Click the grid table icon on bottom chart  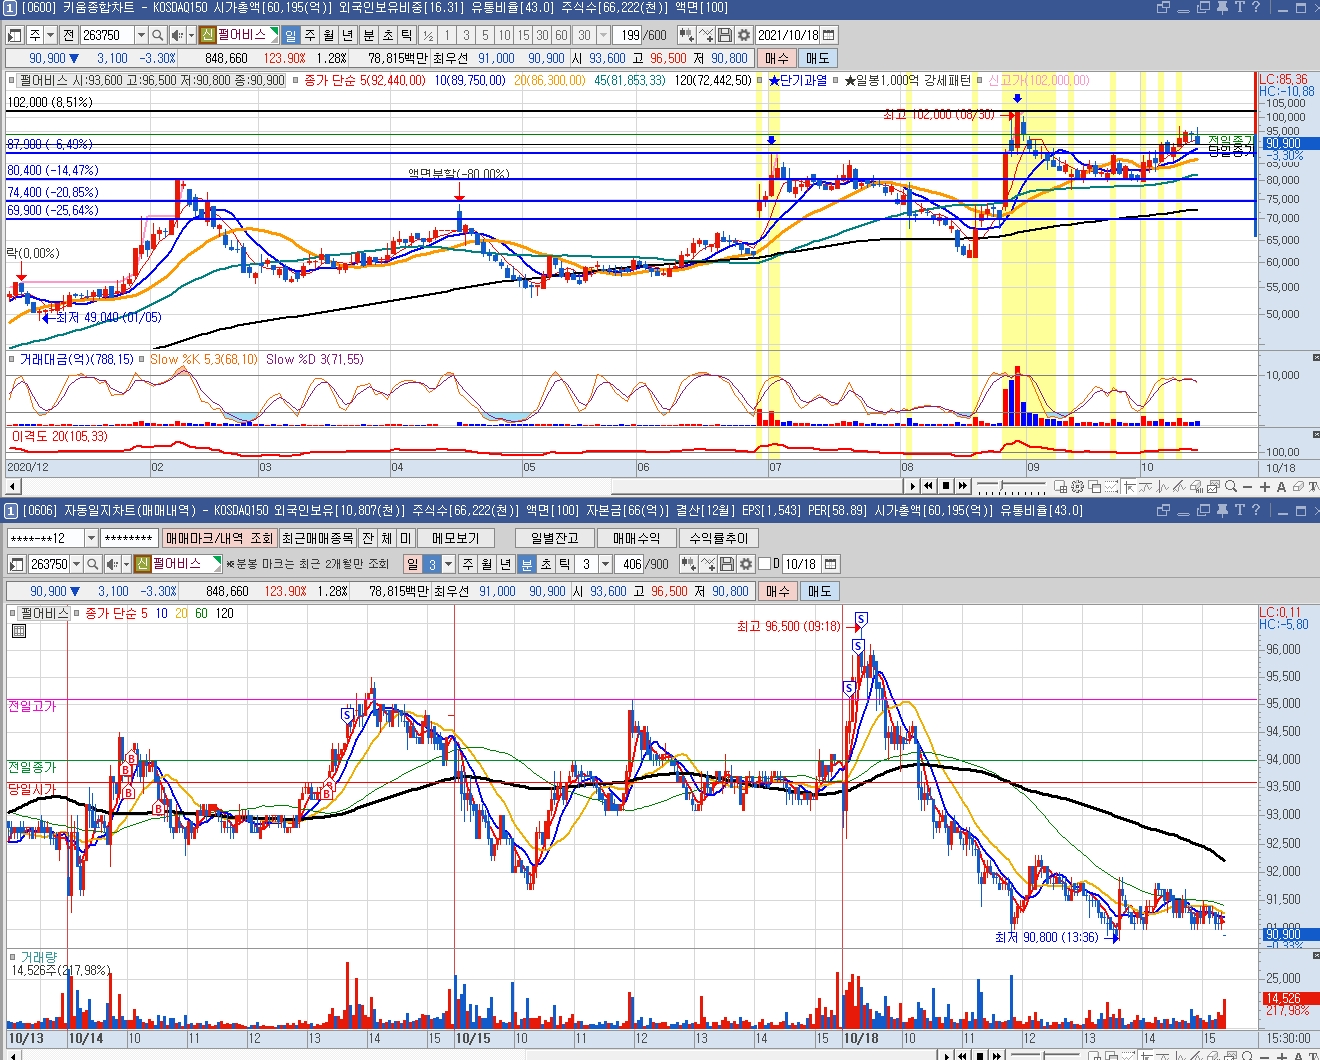click(x=19, y=631)
